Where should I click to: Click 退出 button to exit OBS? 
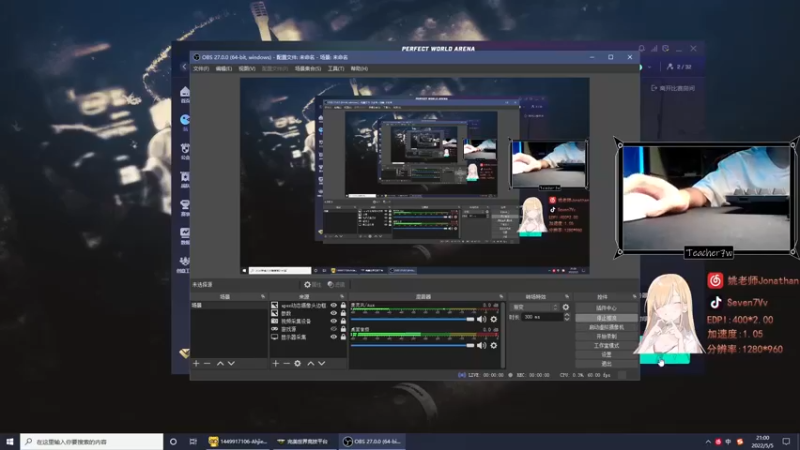(x=606, y=364)
